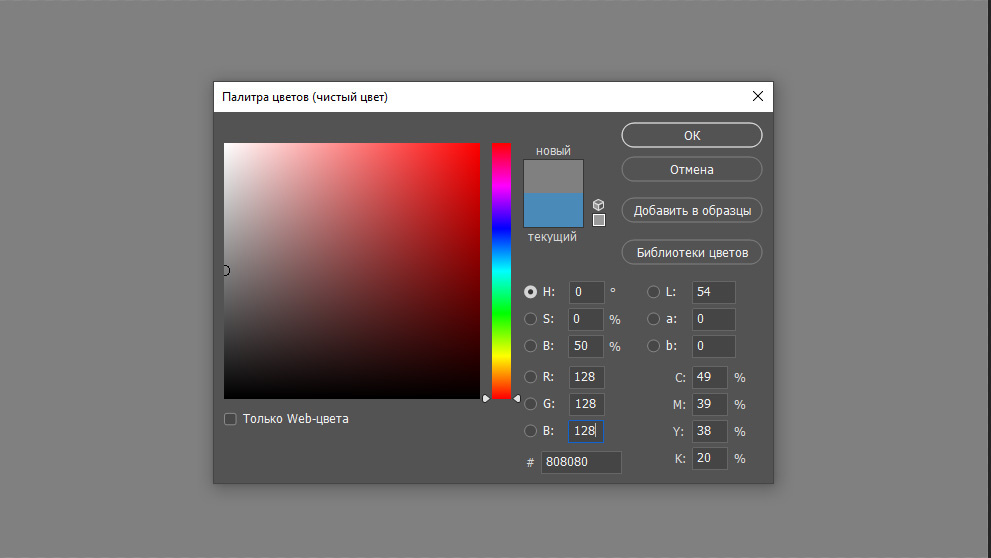
Task: Click the K black field showing 20
Action: [x=710, y=458]
